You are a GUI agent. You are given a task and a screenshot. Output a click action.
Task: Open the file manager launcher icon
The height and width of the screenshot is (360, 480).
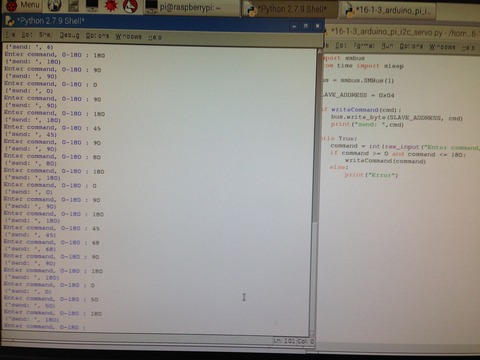73,5
